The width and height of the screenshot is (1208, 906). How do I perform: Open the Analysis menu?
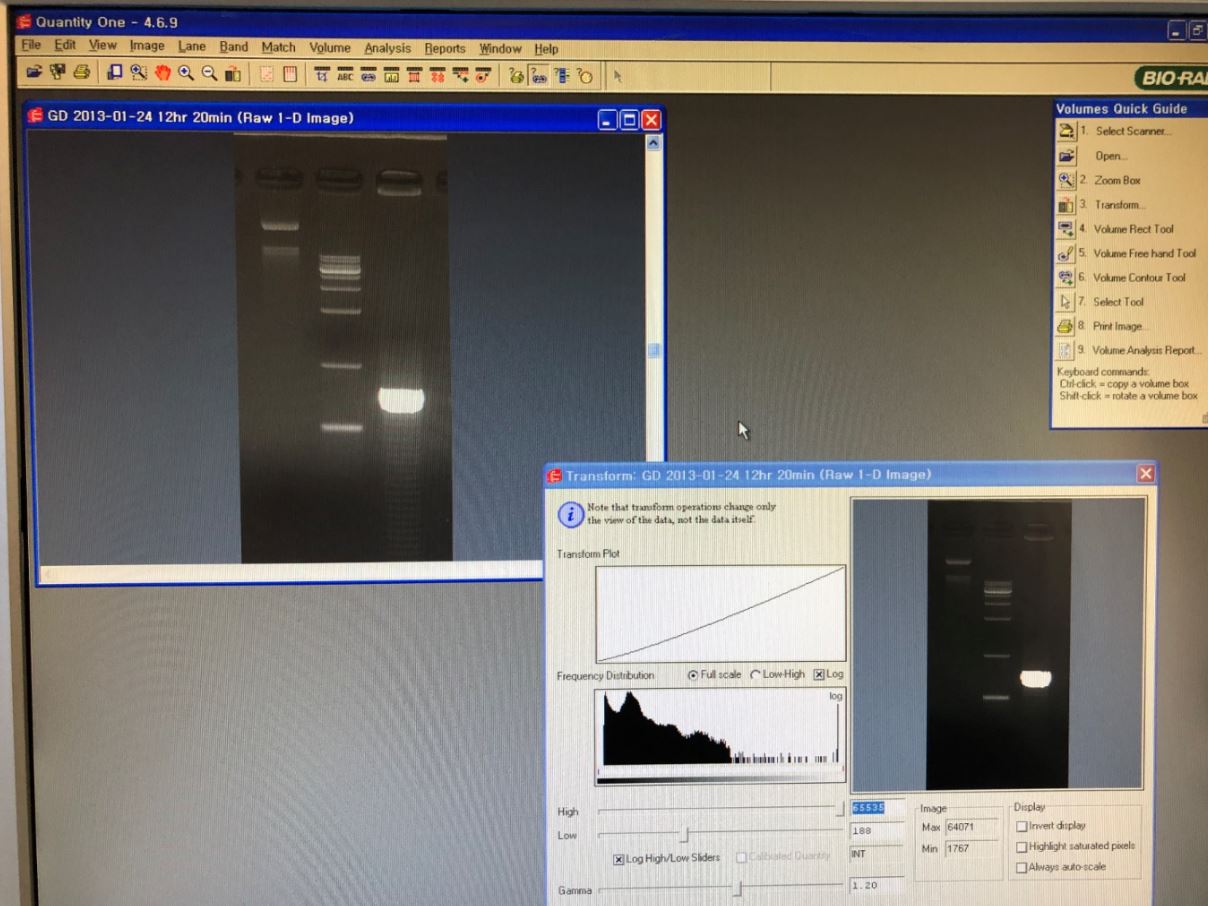click(x=387, y=48)
